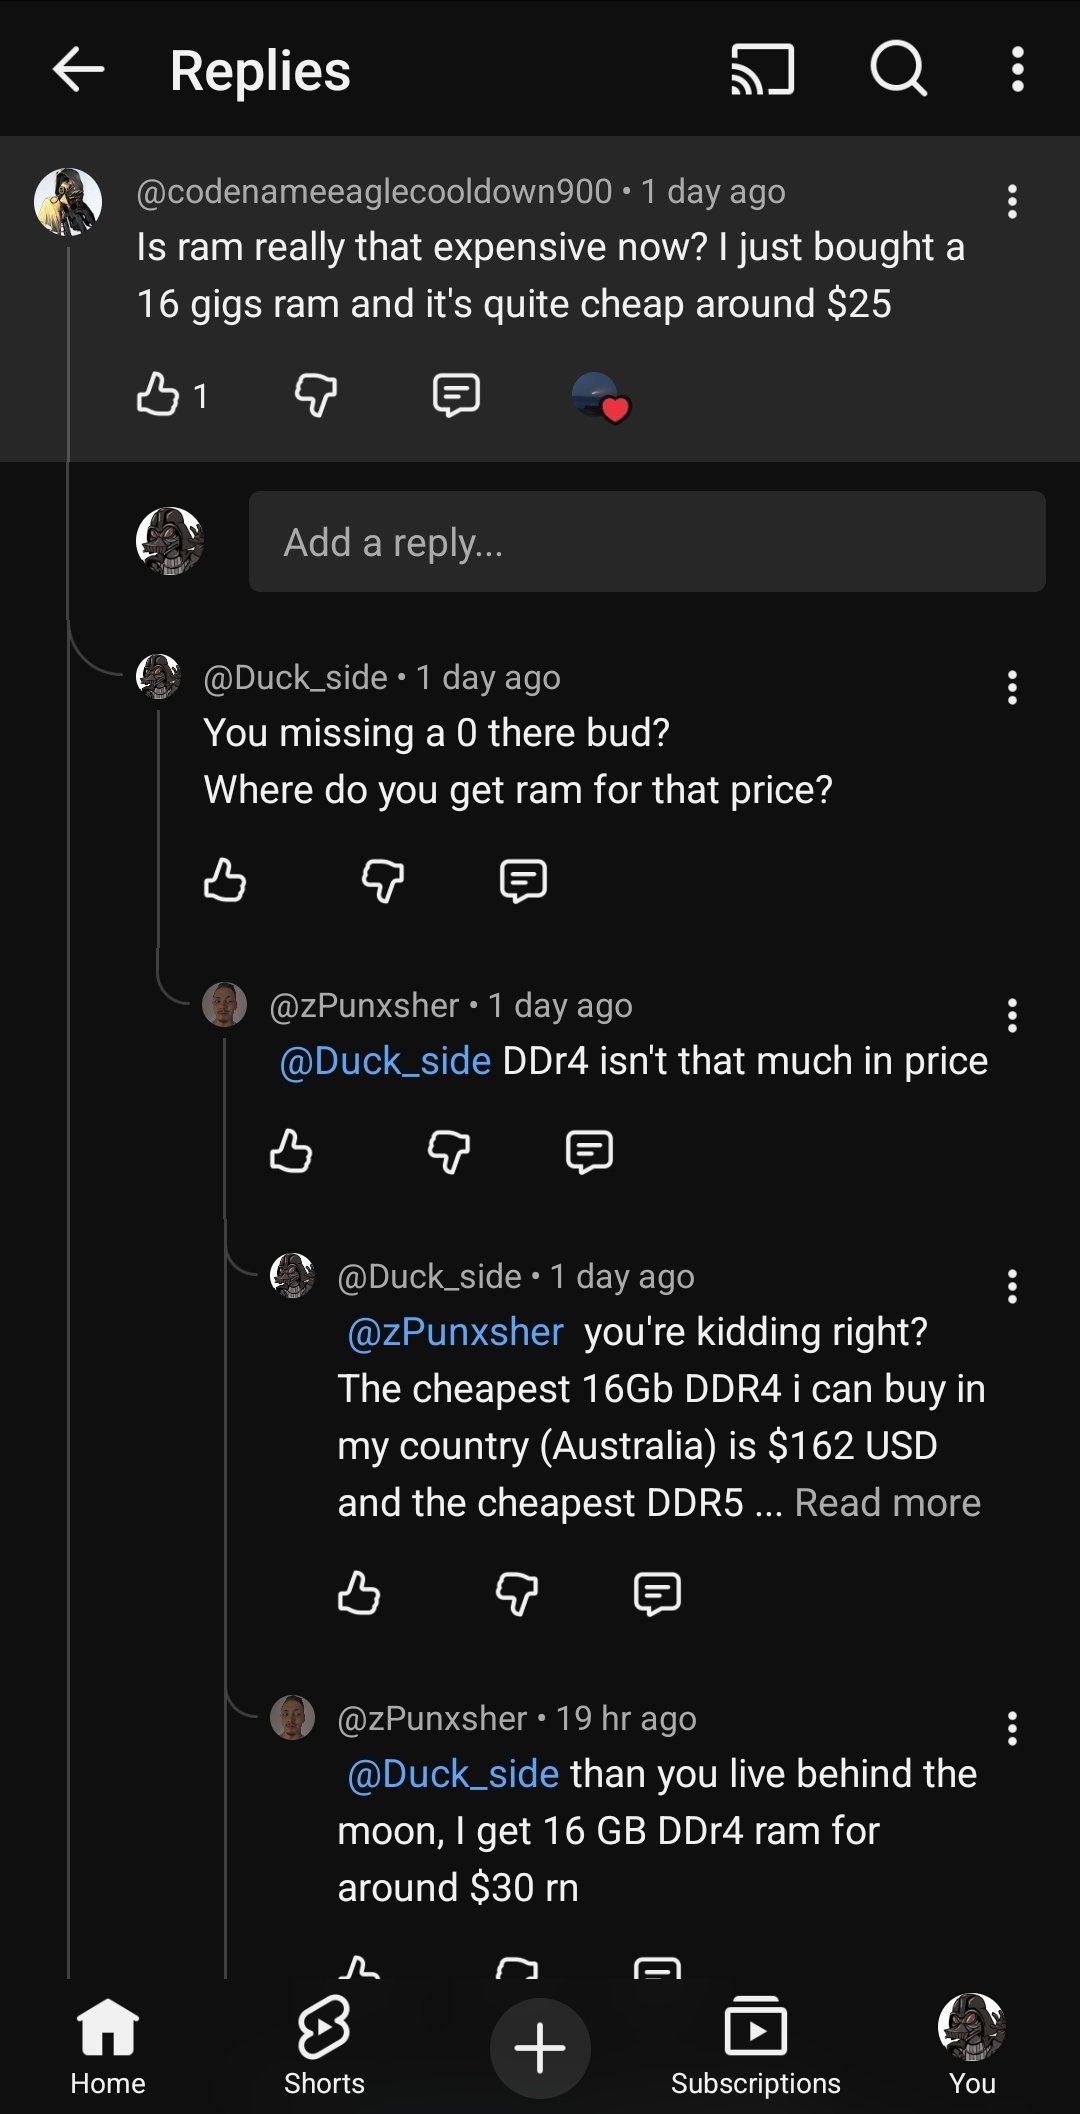1080x2114 pixels.
Task: Open options for "You missing a 0" reply
Action: coord(1012,688)
